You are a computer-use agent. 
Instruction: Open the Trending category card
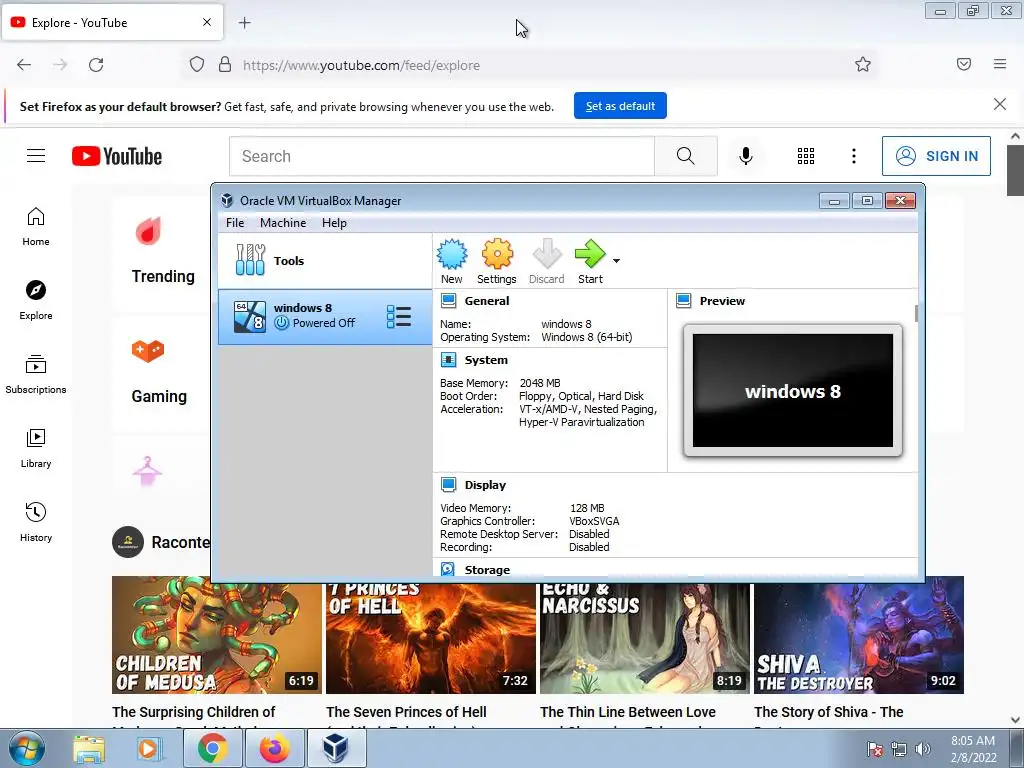point(163,253)
